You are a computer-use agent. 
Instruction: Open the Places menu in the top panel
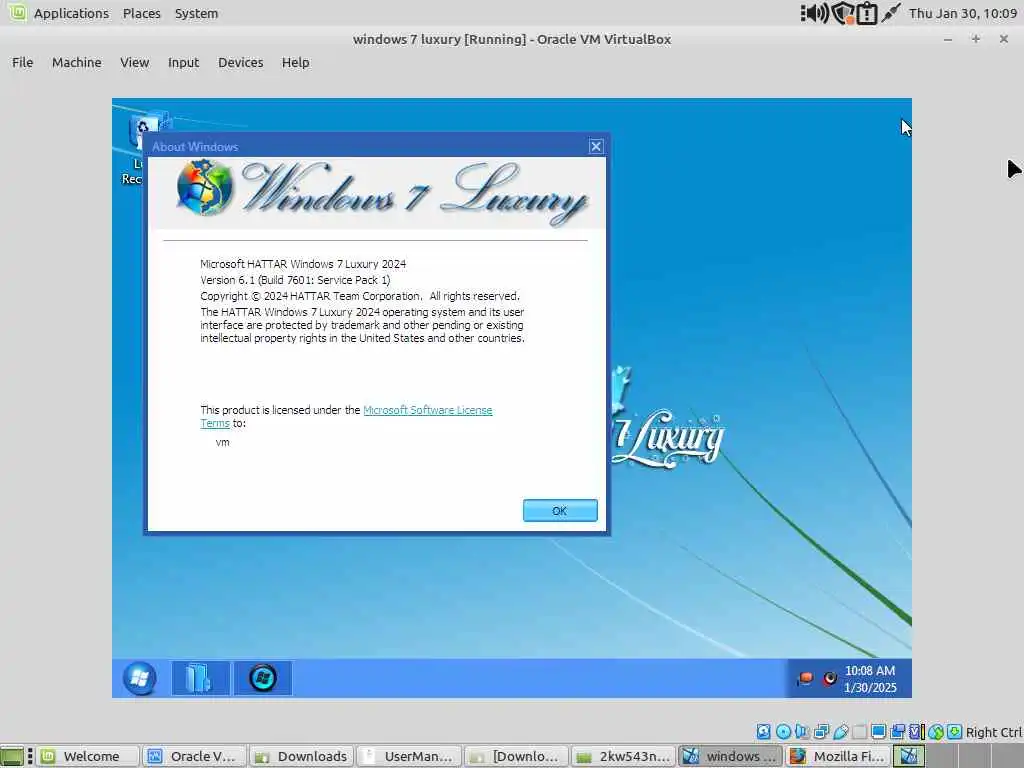[x=142, y=13]
